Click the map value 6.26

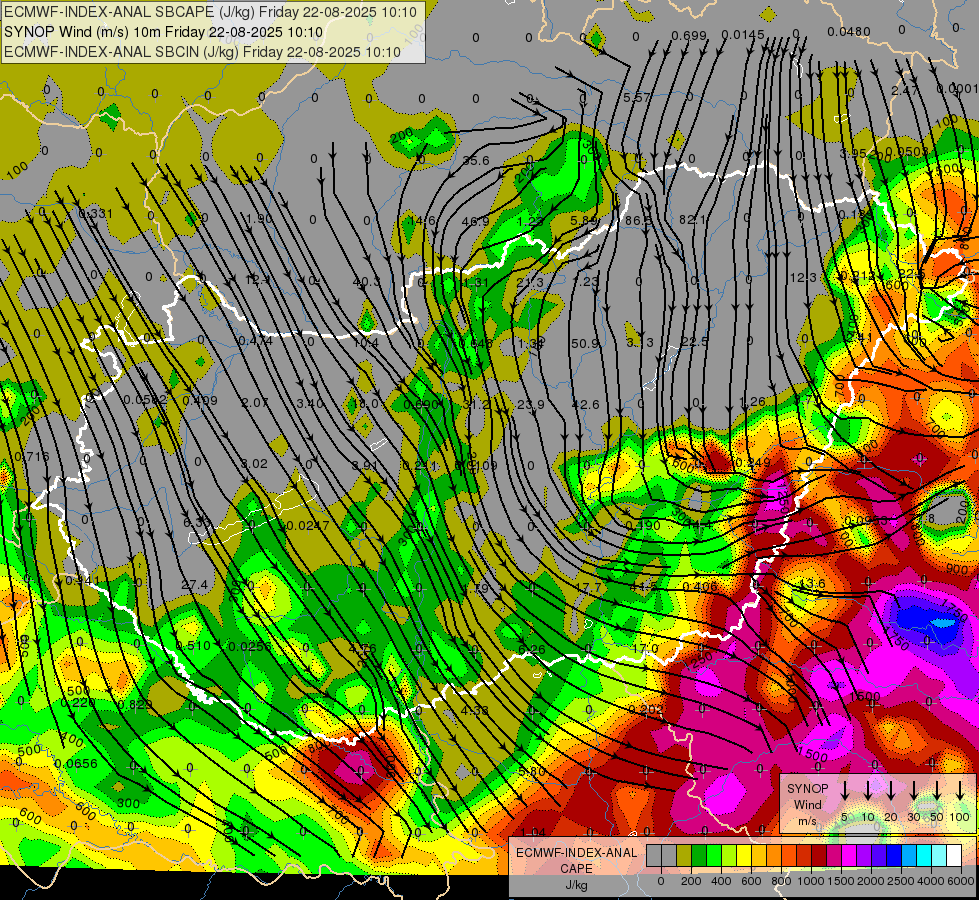tap(531, 650)
